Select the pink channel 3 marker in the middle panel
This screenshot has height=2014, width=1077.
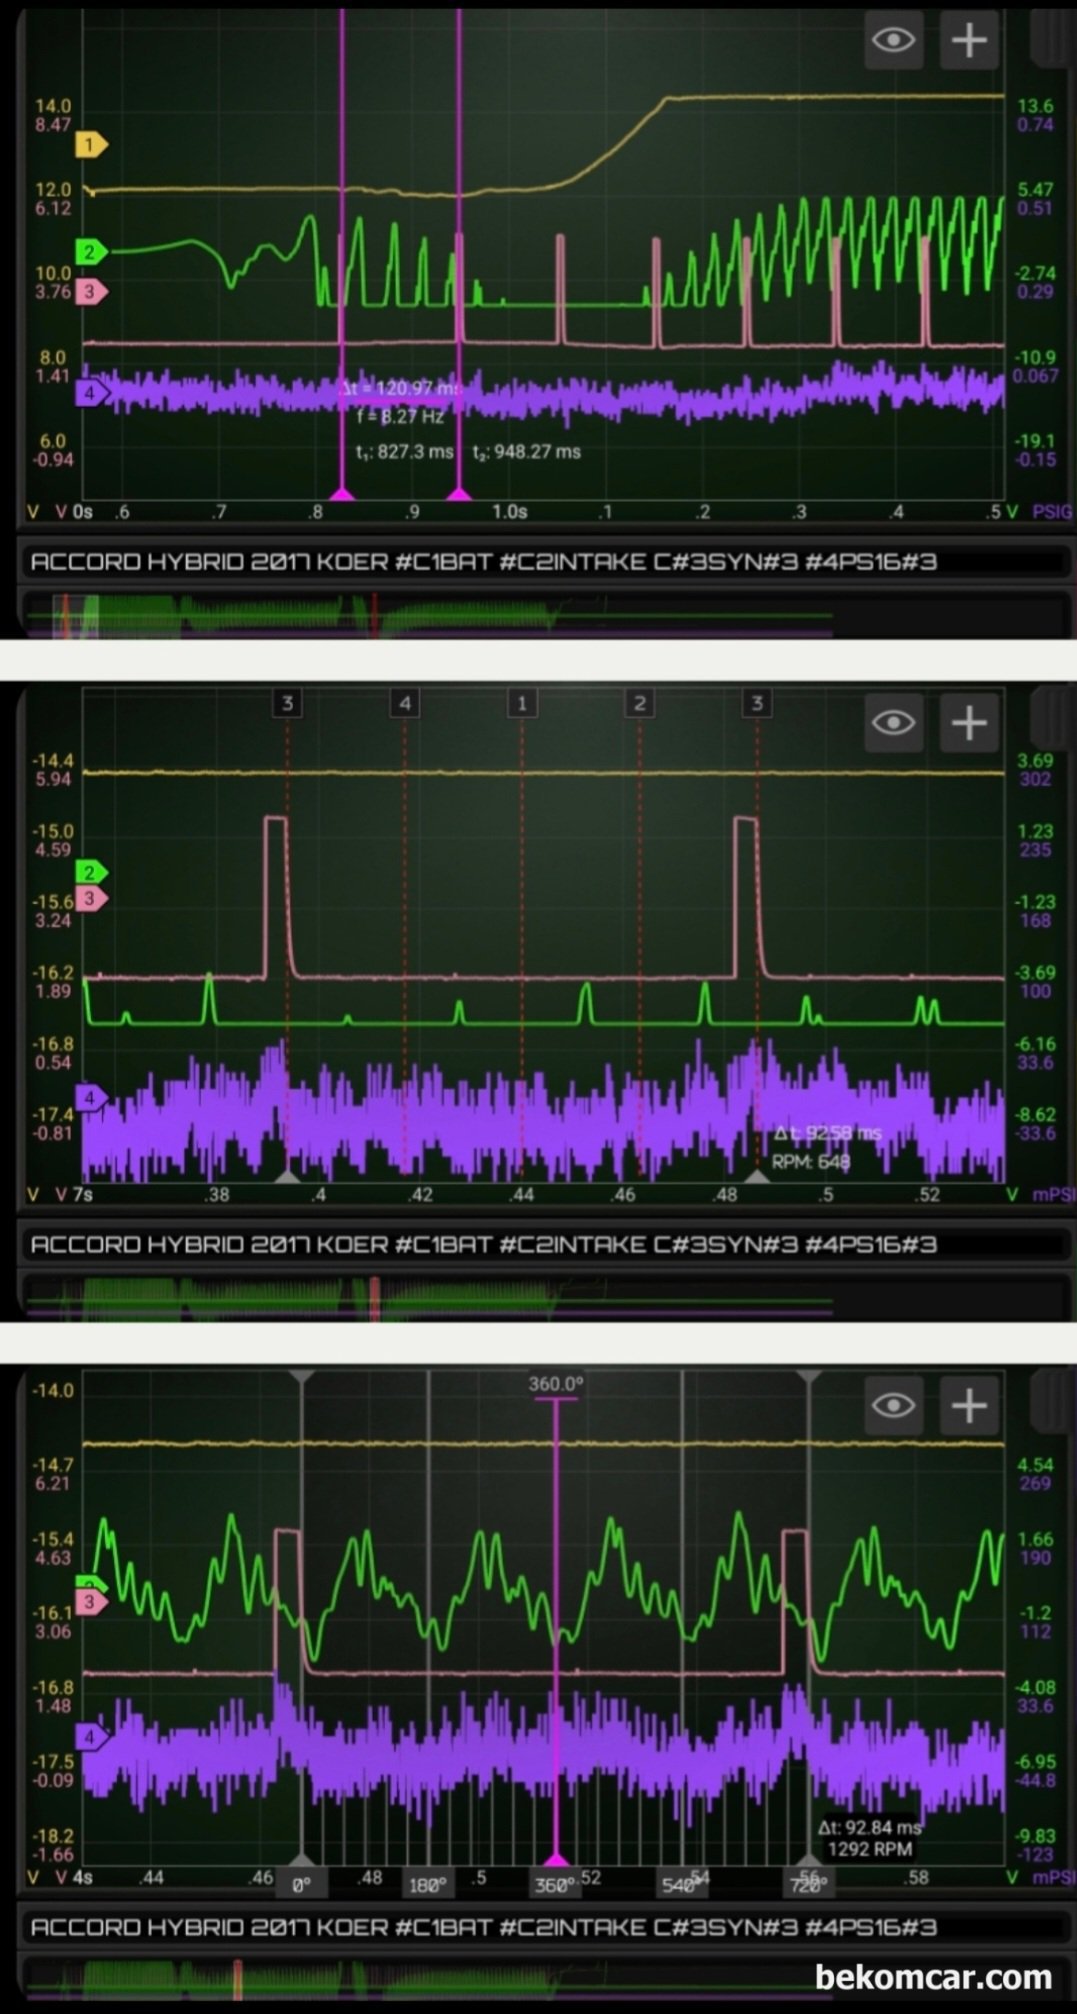91,898
